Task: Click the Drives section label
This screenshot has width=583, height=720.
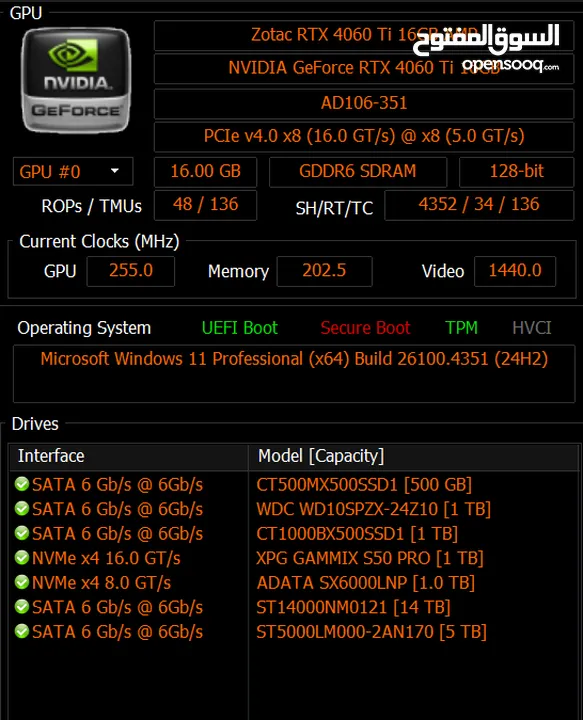Action: pos(35,424)
